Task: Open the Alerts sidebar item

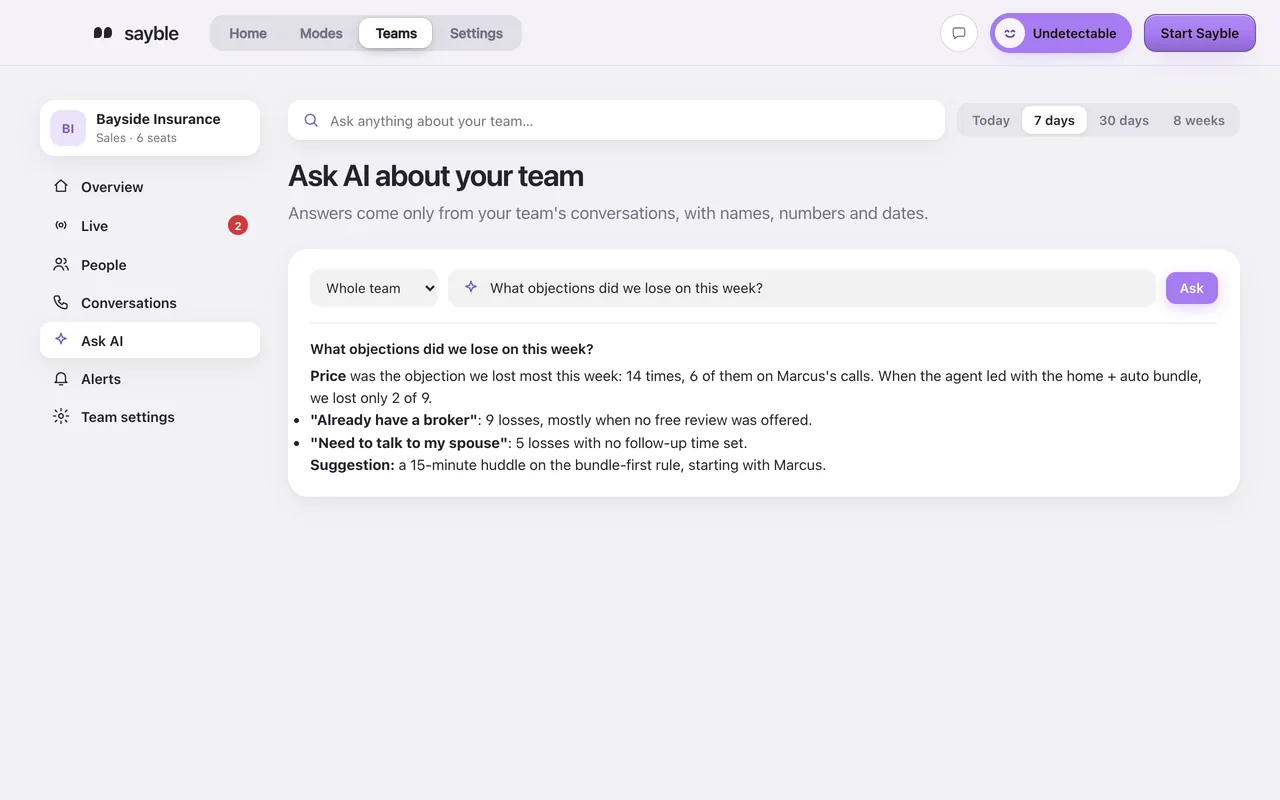Action: coord(150,379)
